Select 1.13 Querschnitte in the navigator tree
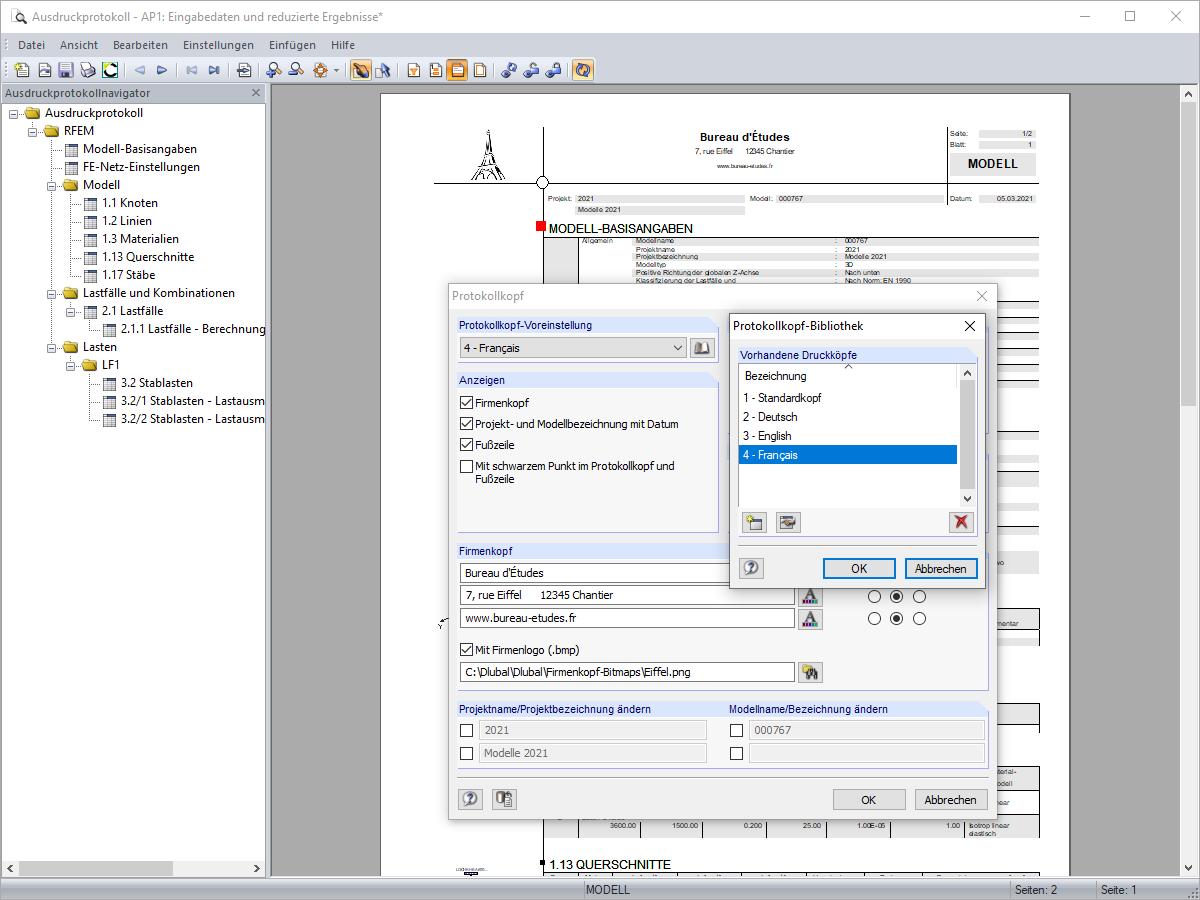The height and width of the screenshot is (900, 1200). point(148,257)
